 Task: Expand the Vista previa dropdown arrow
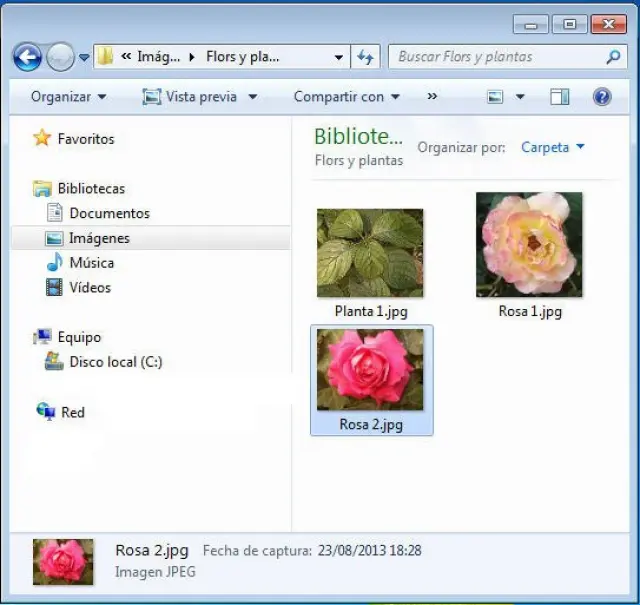pos(253,97)
